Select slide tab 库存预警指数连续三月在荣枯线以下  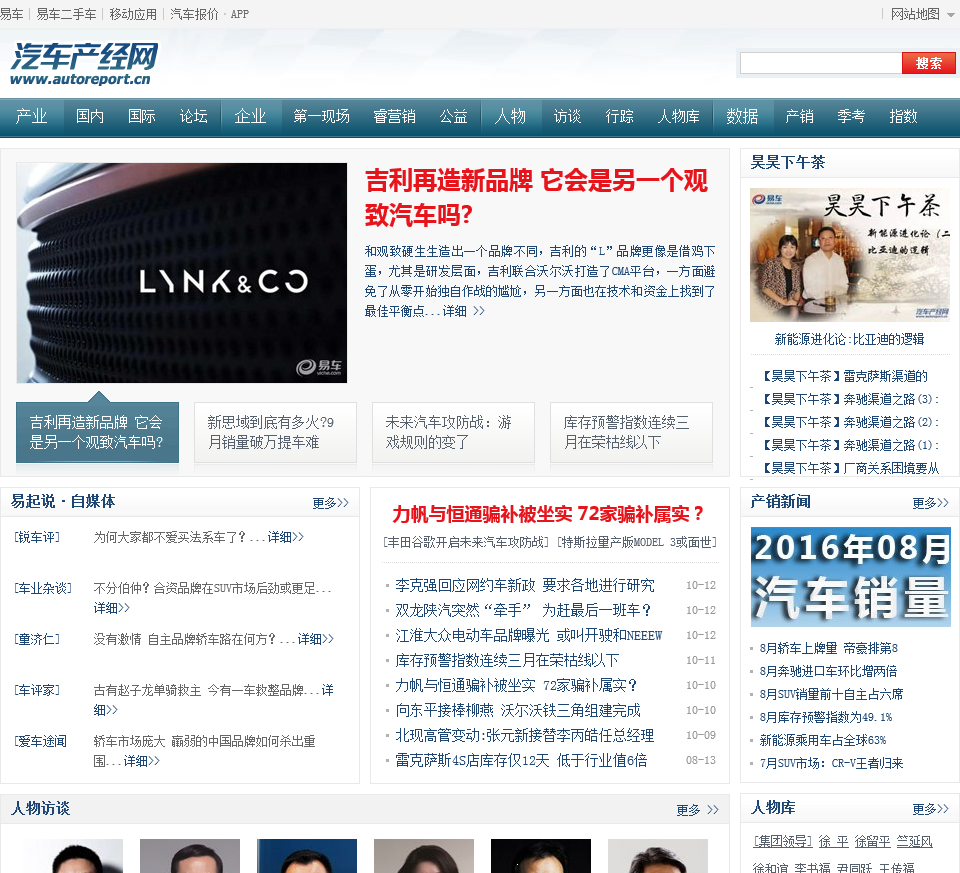coord(631,432)
